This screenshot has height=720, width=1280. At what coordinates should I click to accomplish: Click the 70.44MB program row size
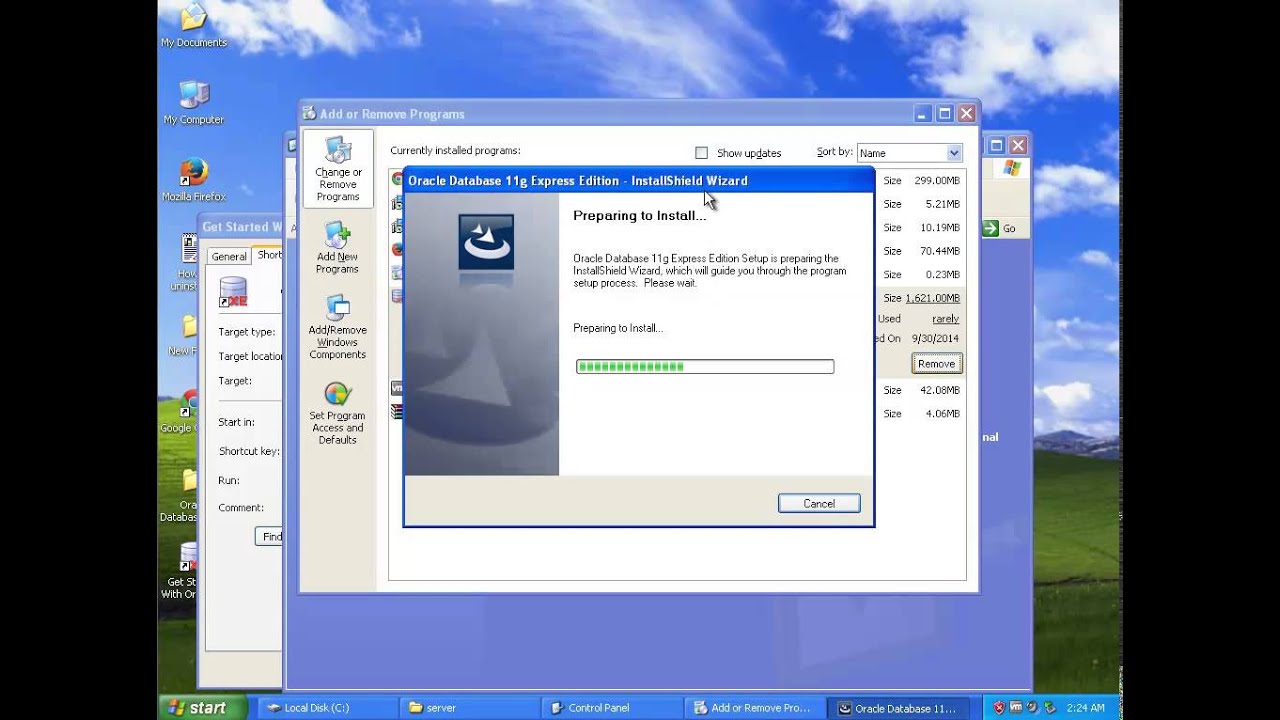(x=939, y=251)
